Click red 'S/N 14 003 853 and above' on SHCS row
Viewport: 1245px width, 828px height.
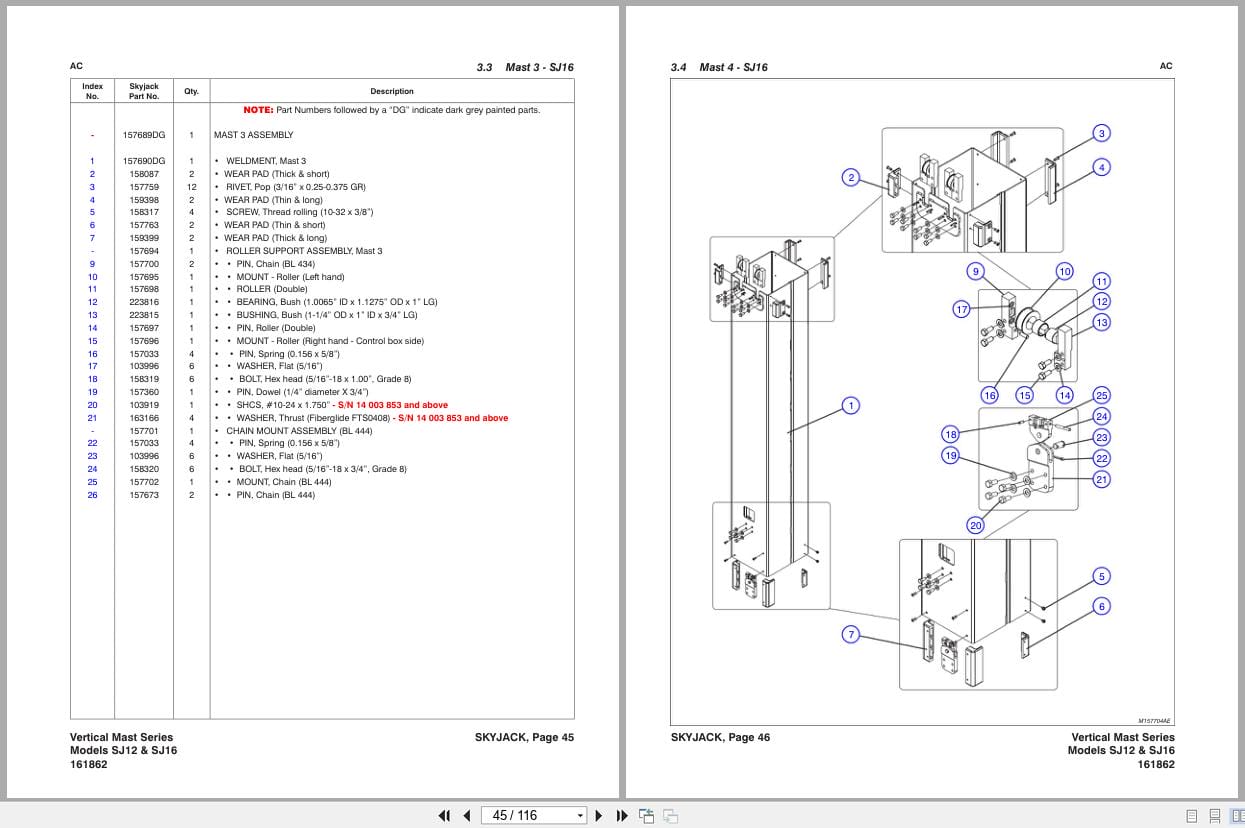[x=393, y=405]
